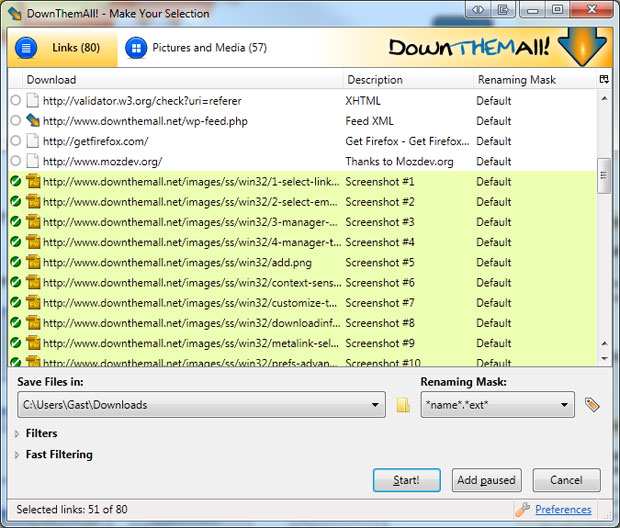Uncheck the Screenshot #7 green checkmark
This screenshot has height=528, width=620.
[x=15, y=302]
